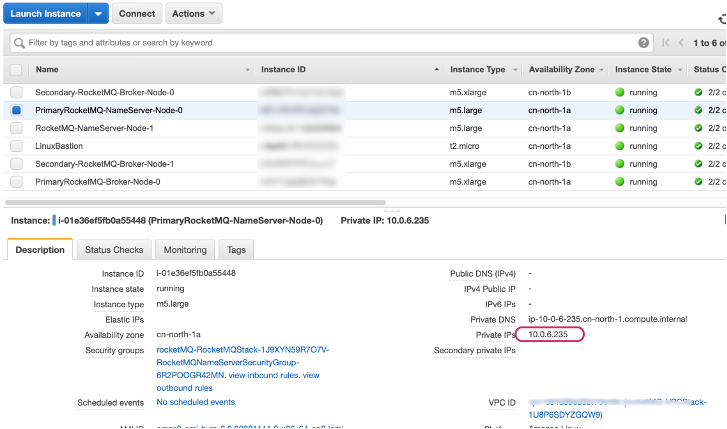
Task: Click the horizontal table scrollbar
Action: point(195,202)
